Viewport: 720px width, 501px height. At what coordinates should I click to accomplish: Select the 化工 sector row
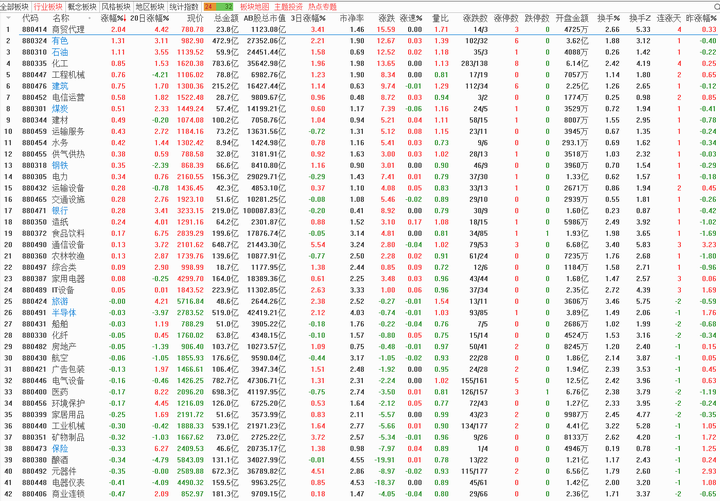point(360,63)
